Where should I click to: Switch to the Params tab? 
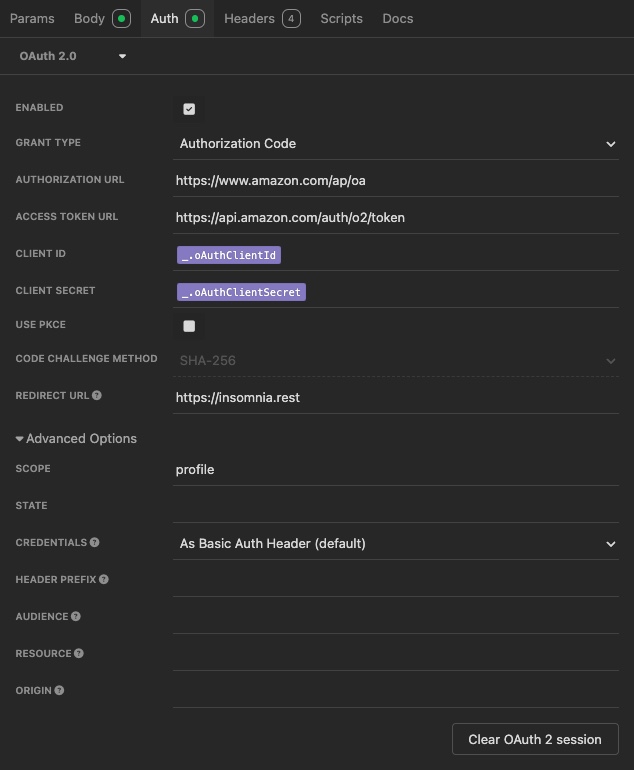point(32,19)
